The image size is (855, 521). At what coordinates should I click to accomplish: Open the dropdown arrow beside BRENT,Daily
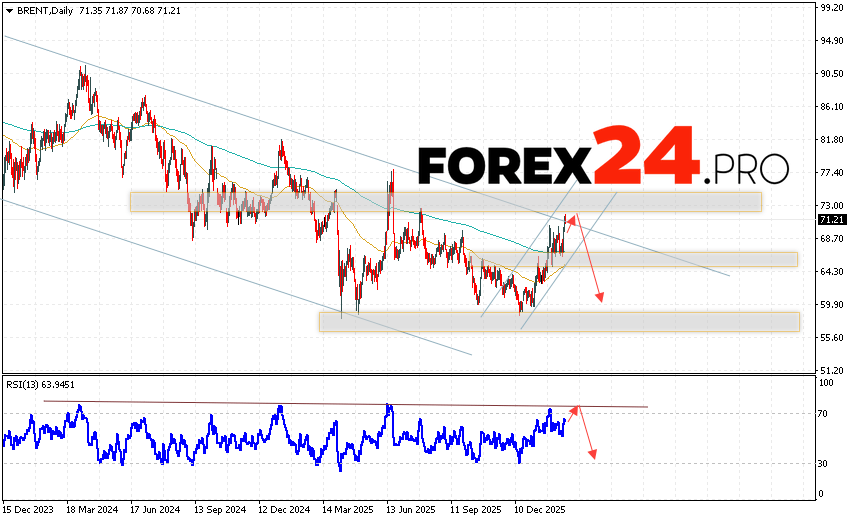[x=8, y=9]
